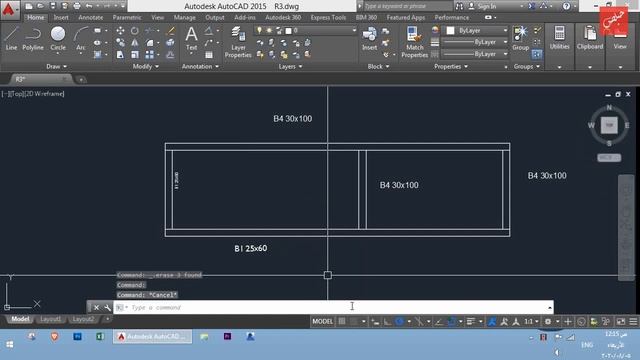
Task: Switch to the Insert ribbon tab
Action: [x=61, y=18]
